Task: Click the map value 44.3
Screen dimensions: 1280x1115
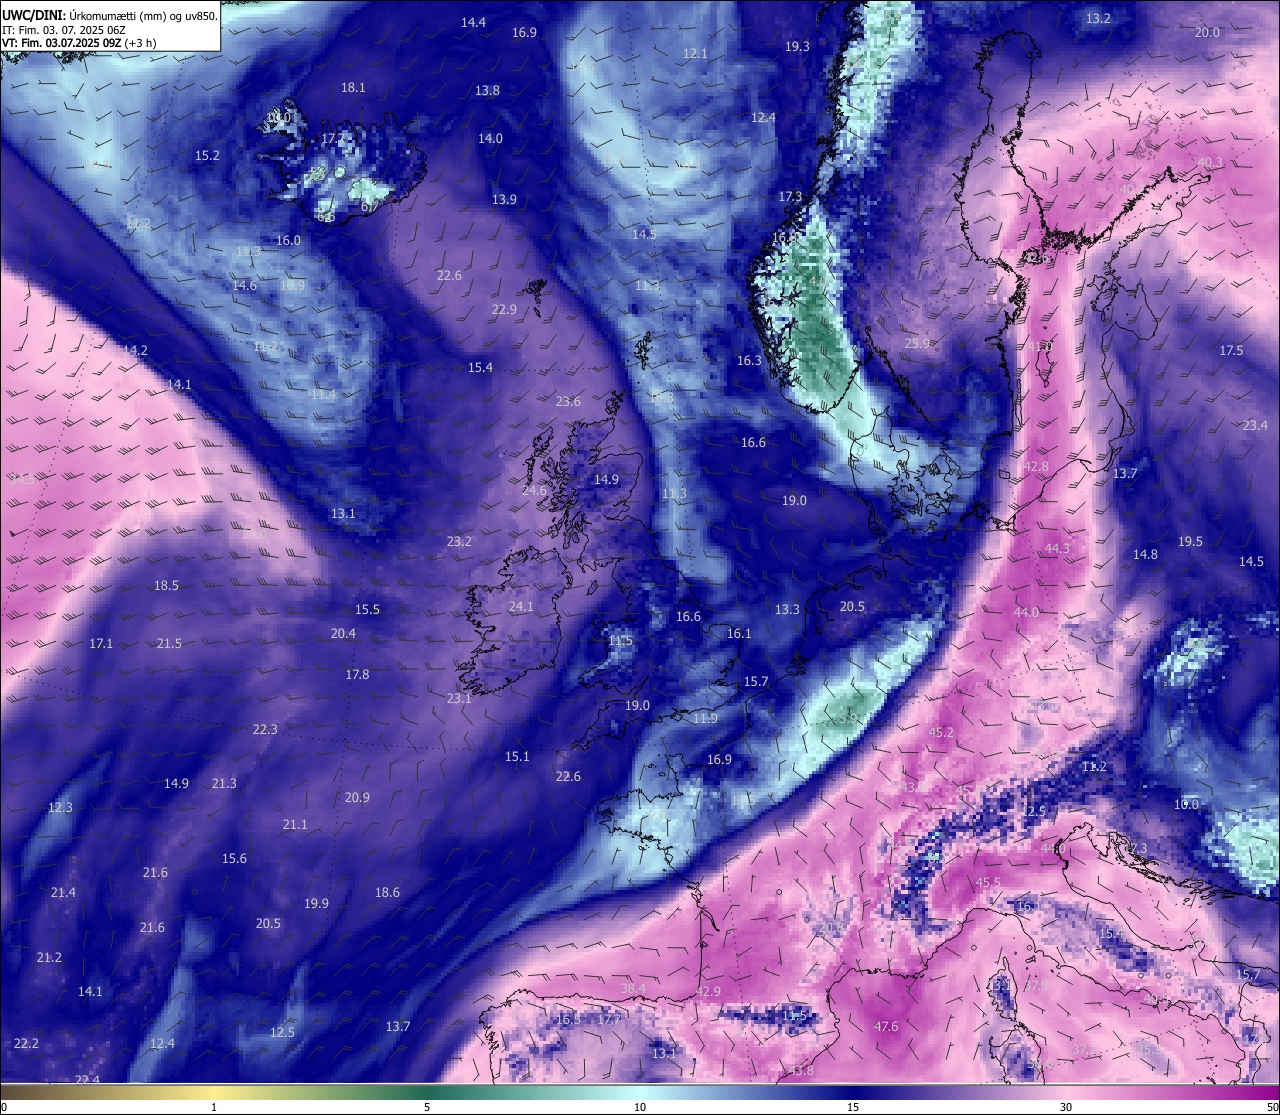Action: tap(1057, 548)
